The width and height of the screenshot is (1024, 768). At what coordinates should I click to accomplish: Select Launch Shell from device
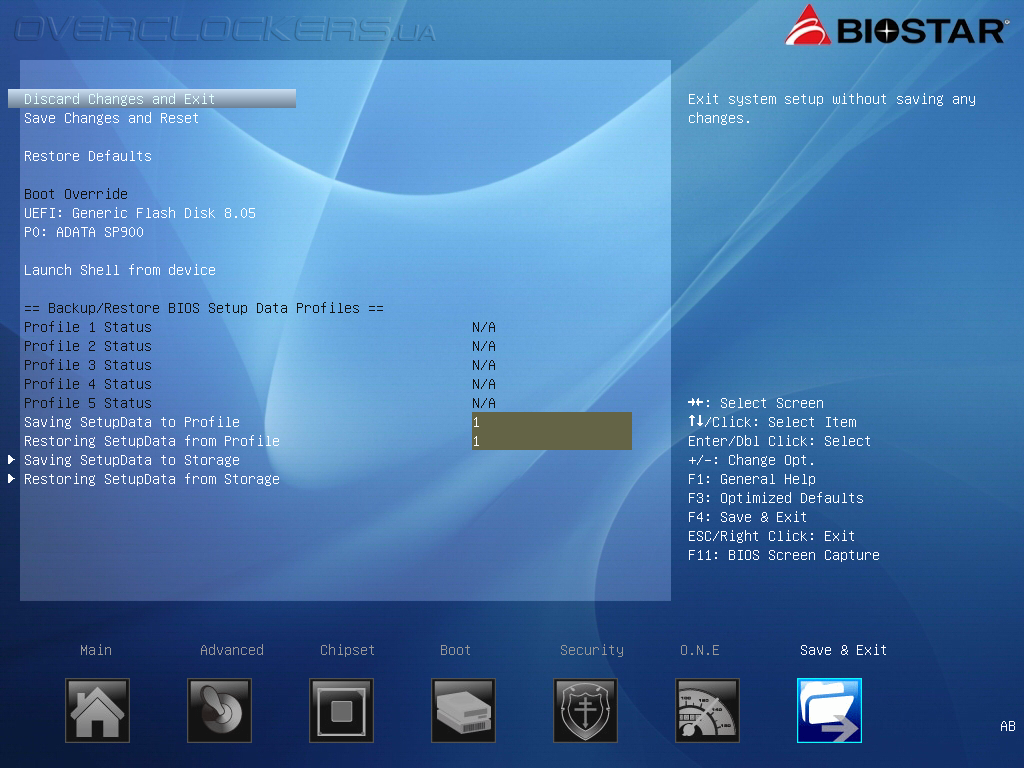120,270
